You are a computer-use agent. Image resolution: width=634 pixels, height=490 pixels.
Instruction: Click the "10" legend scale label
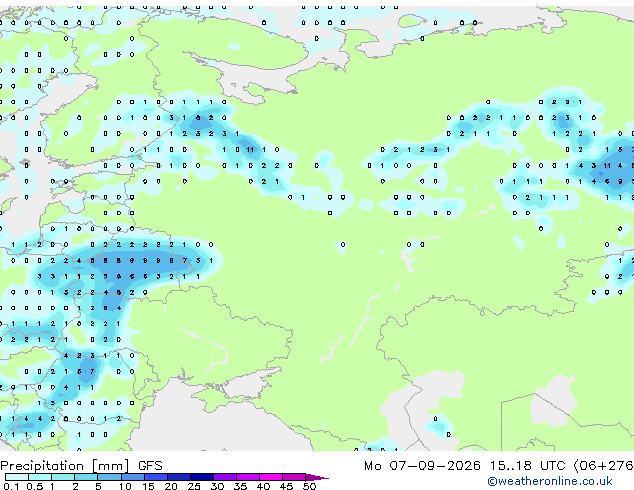click(x=125, y=486)
